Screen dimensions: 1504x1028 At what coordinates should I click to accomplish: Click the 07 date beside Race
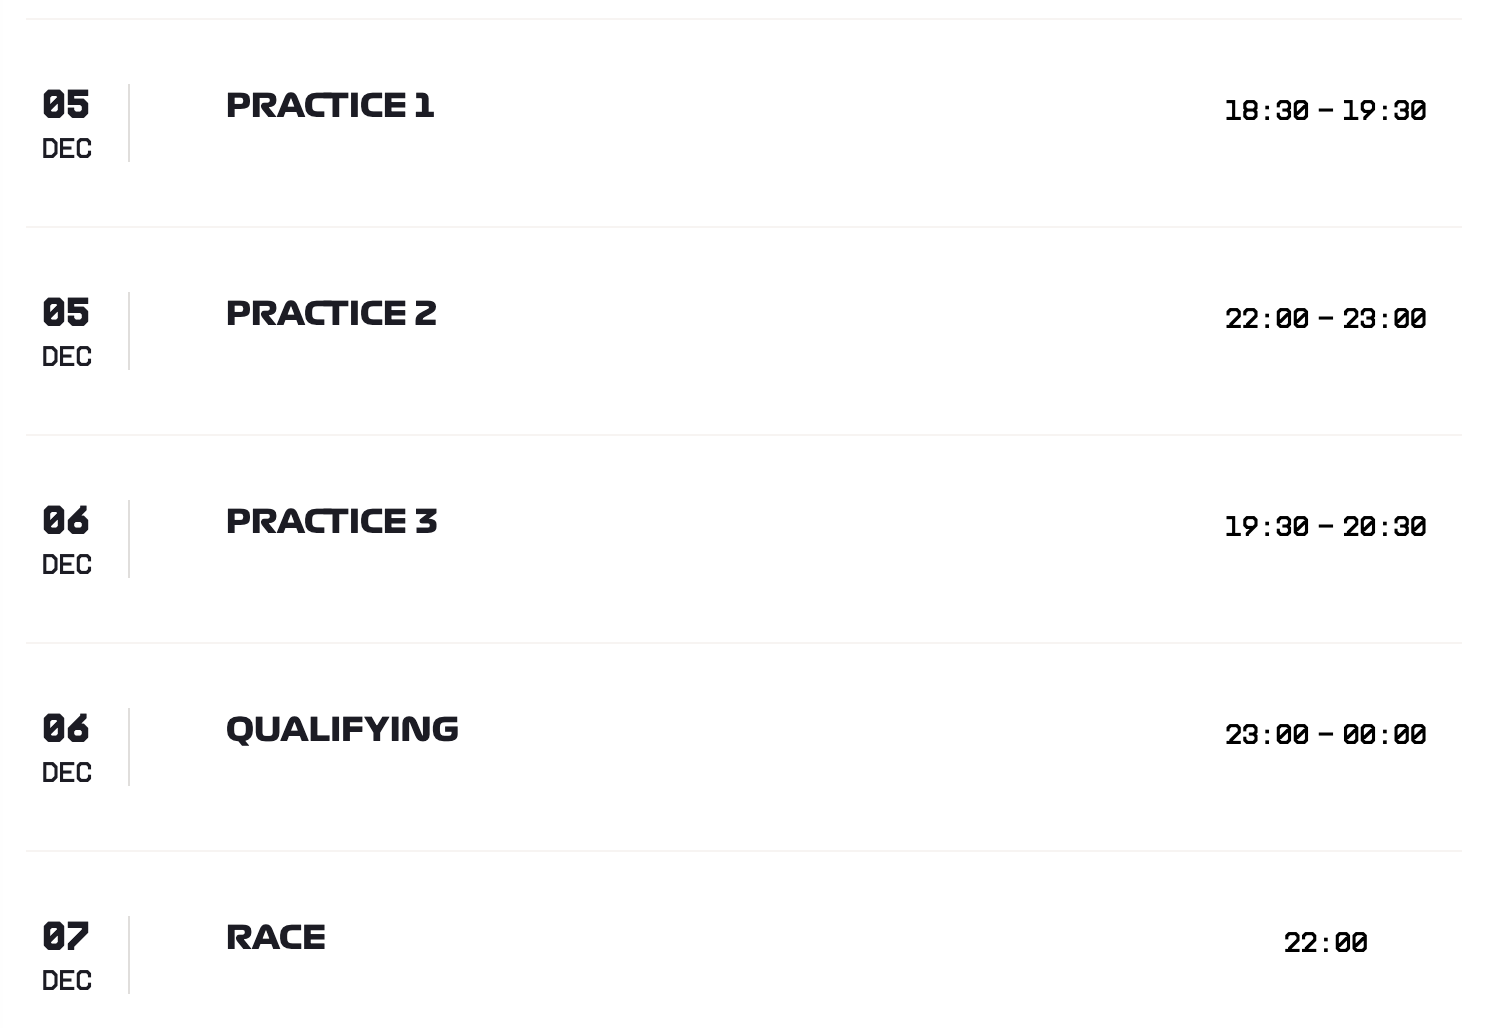[x=66, y=936]
